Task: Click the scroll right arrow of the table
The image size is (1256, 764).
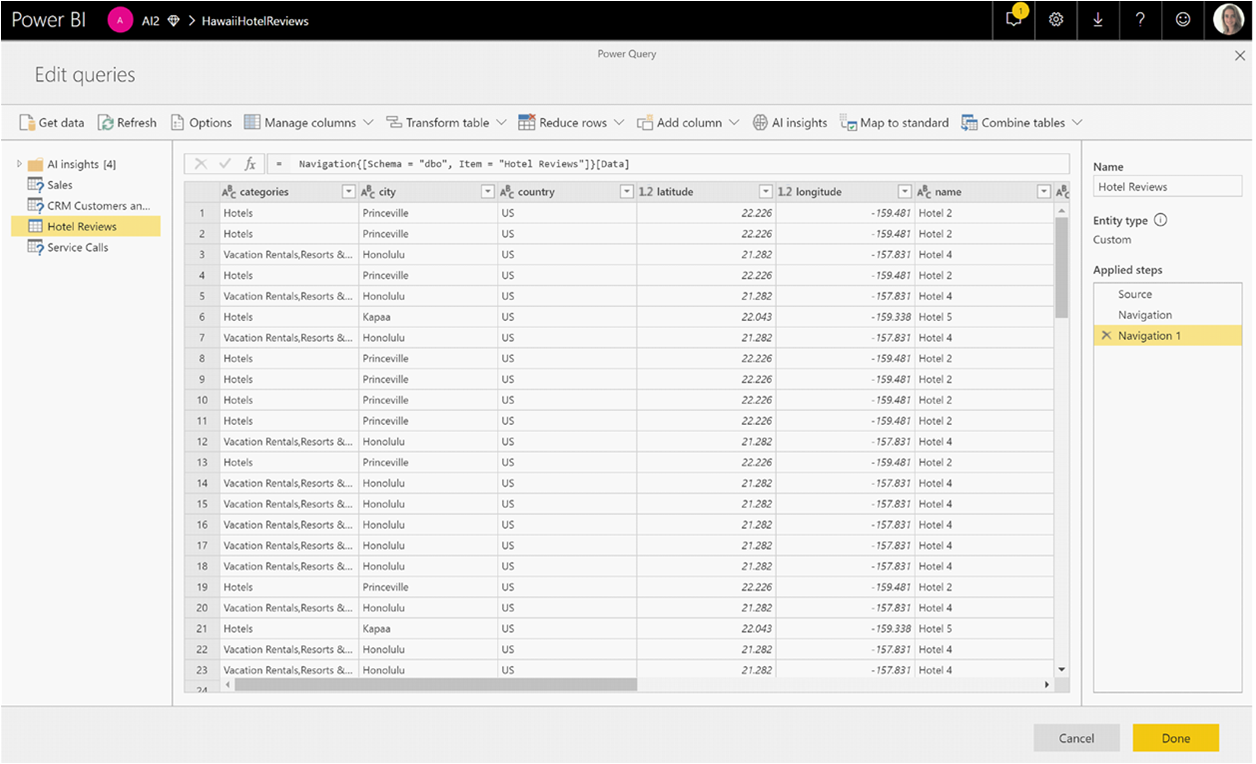Action: click(1047, 685)
